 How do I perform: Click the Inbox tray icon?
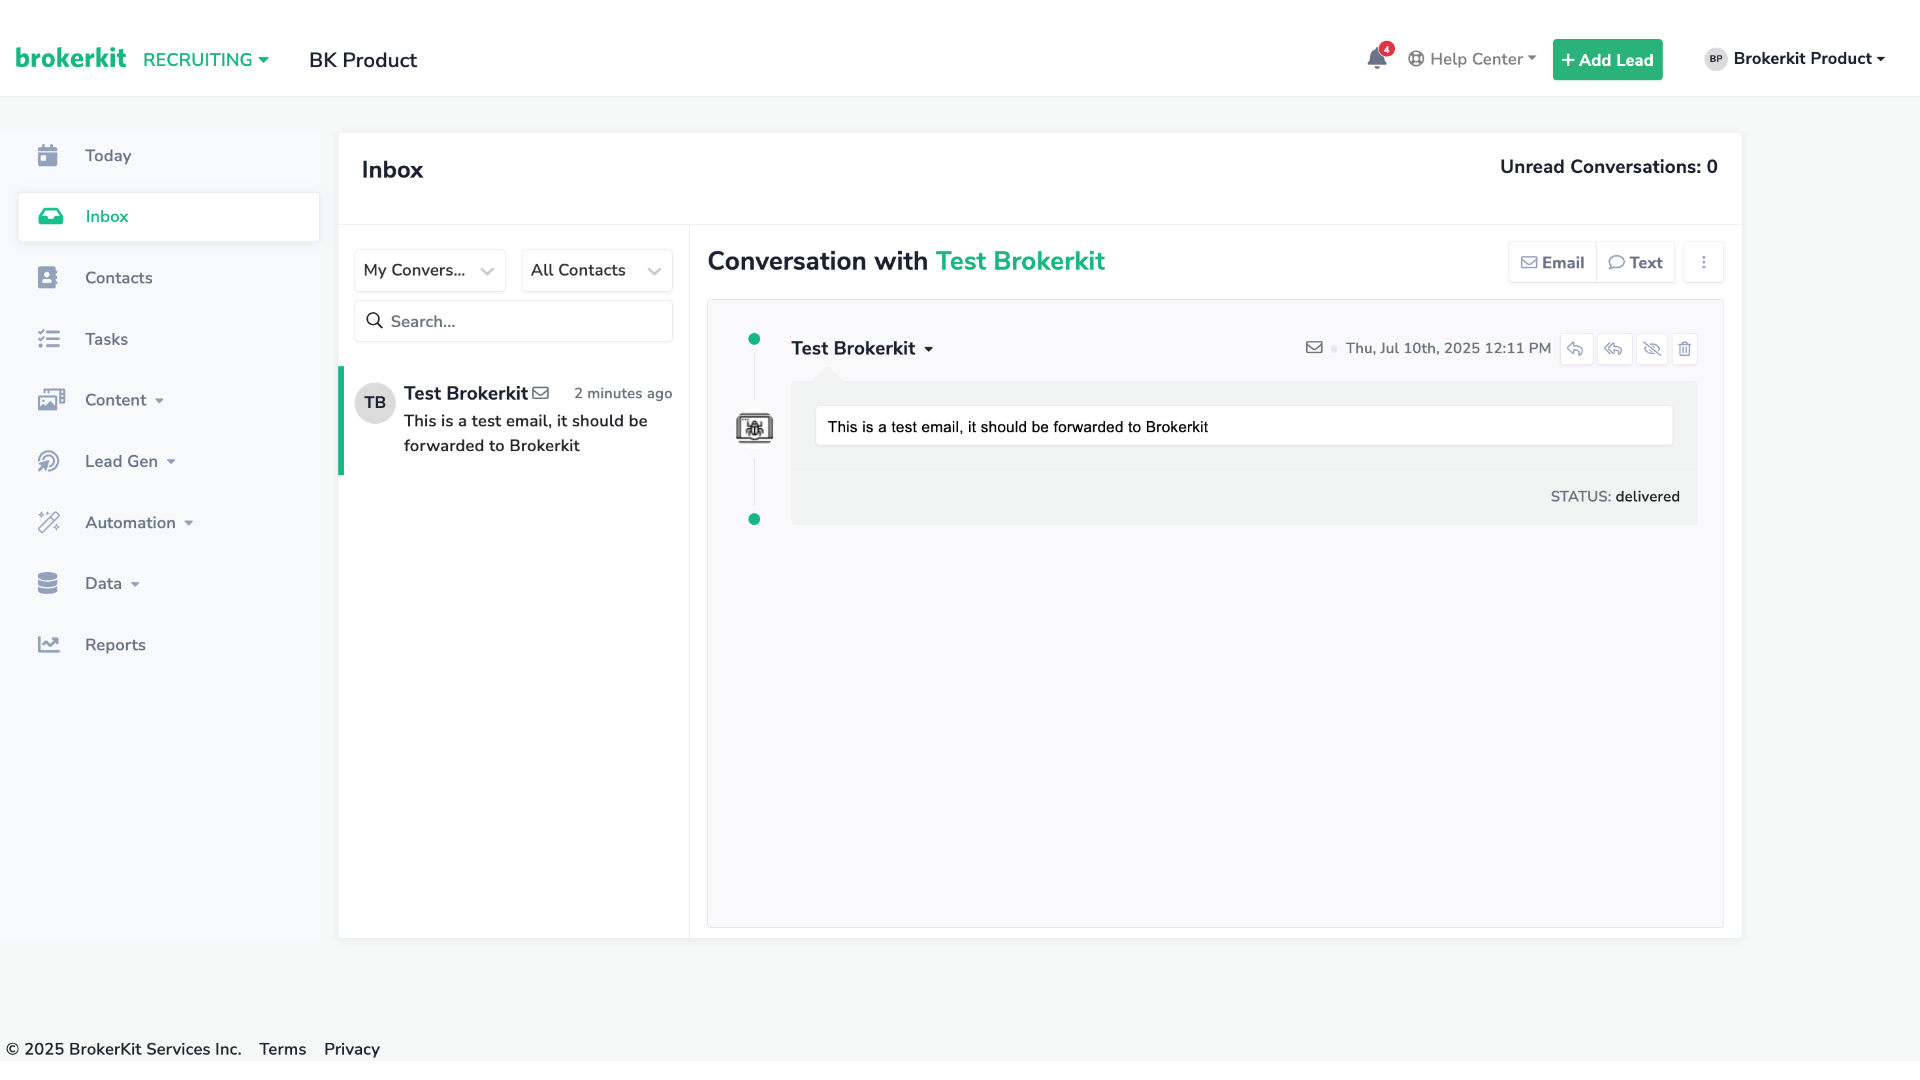51,216
